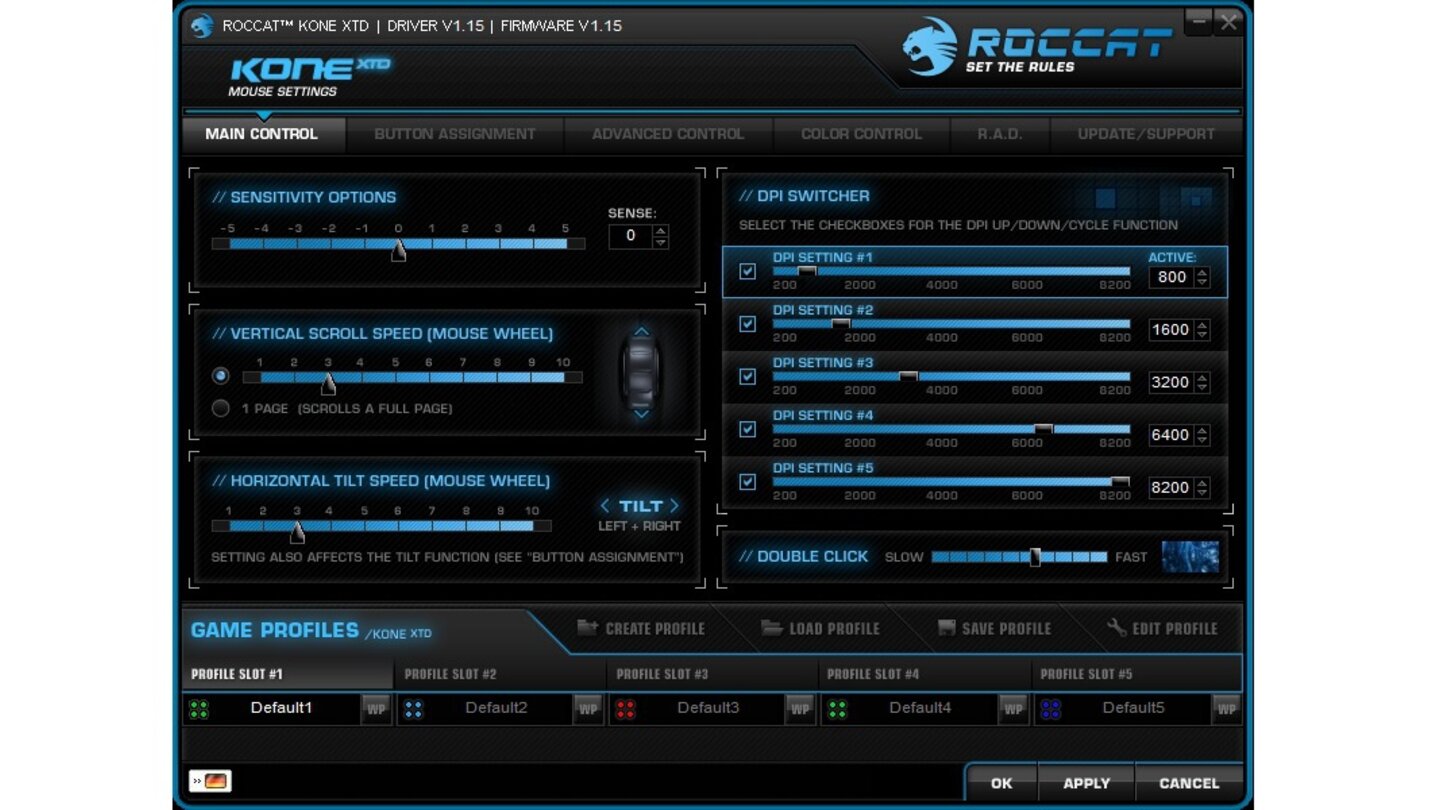Click the WP button next to Default1
1440x810 pixels.
pyautogui.click(x=376, y=709)
